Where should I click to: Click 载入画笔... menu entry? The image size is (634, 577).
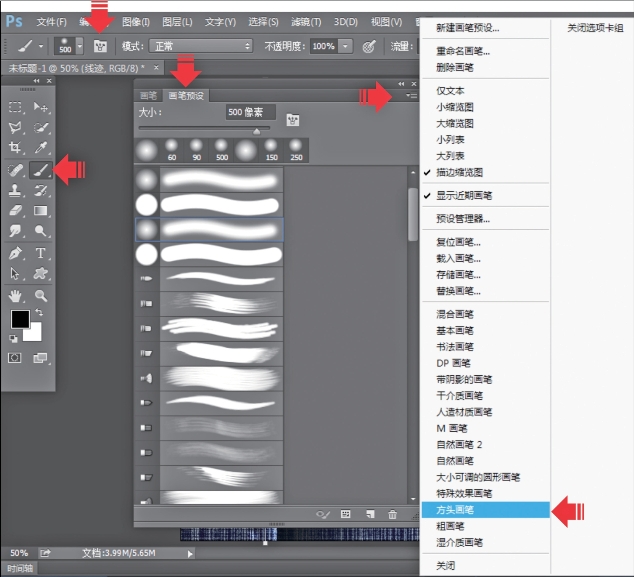coord(458,258)
